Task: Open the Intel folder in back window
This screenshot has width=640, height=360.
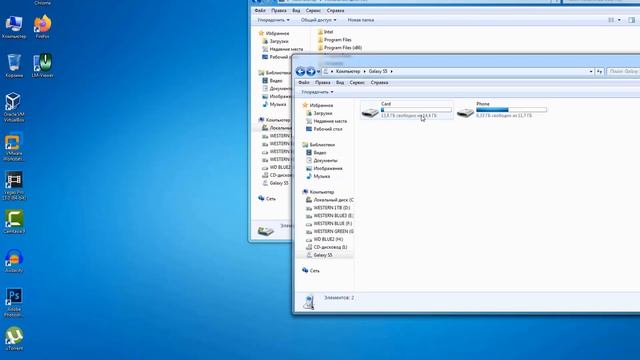Action: [x=329, y=32]
